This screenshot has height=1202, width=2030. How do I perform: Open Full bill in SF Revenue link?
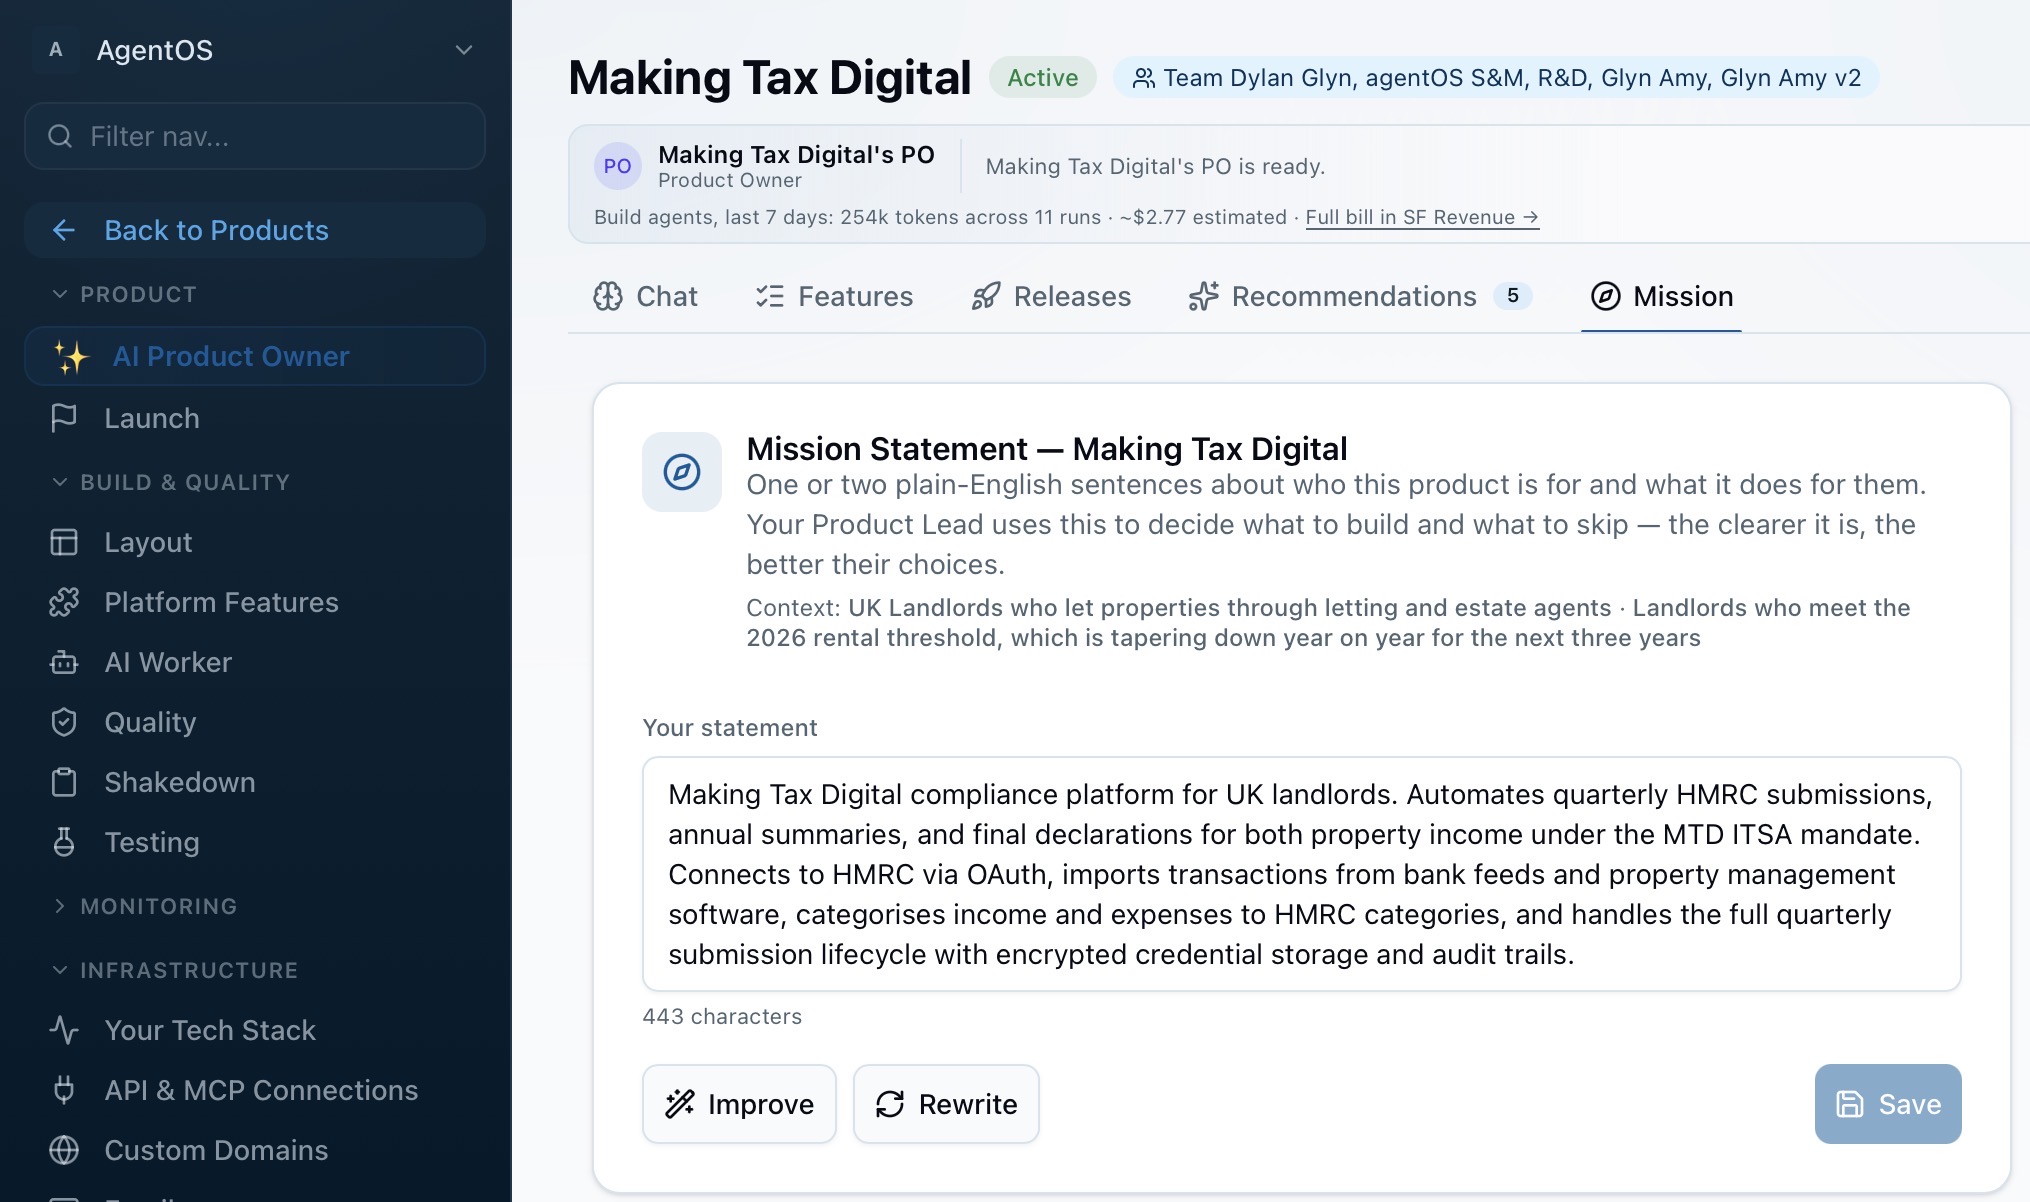[x=1422, y=217]
